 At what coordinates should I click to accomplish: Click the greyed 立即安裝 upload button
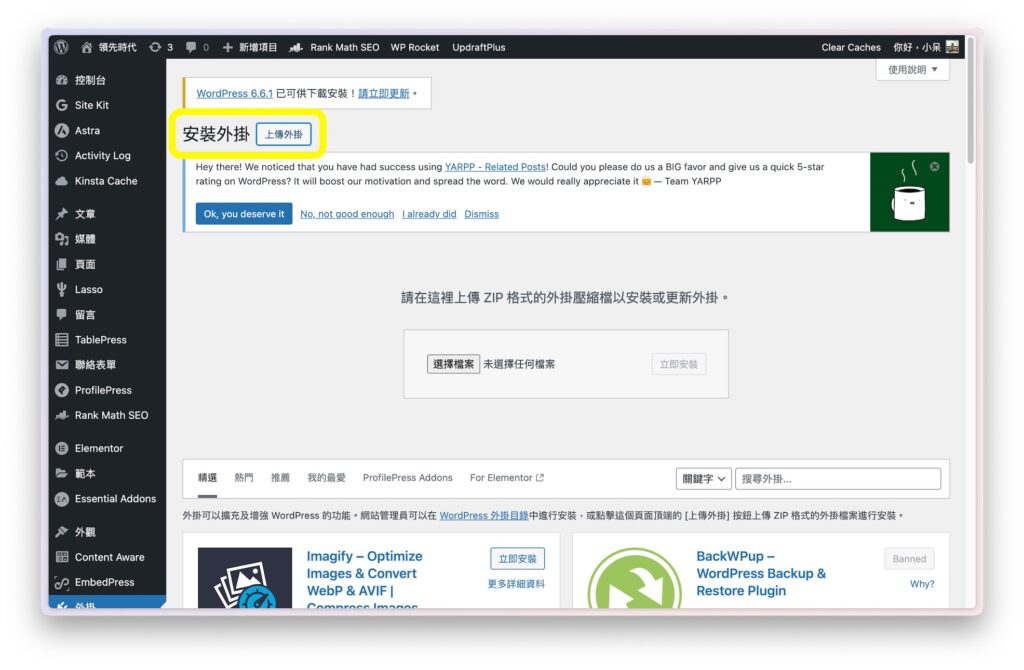point(679,364)
